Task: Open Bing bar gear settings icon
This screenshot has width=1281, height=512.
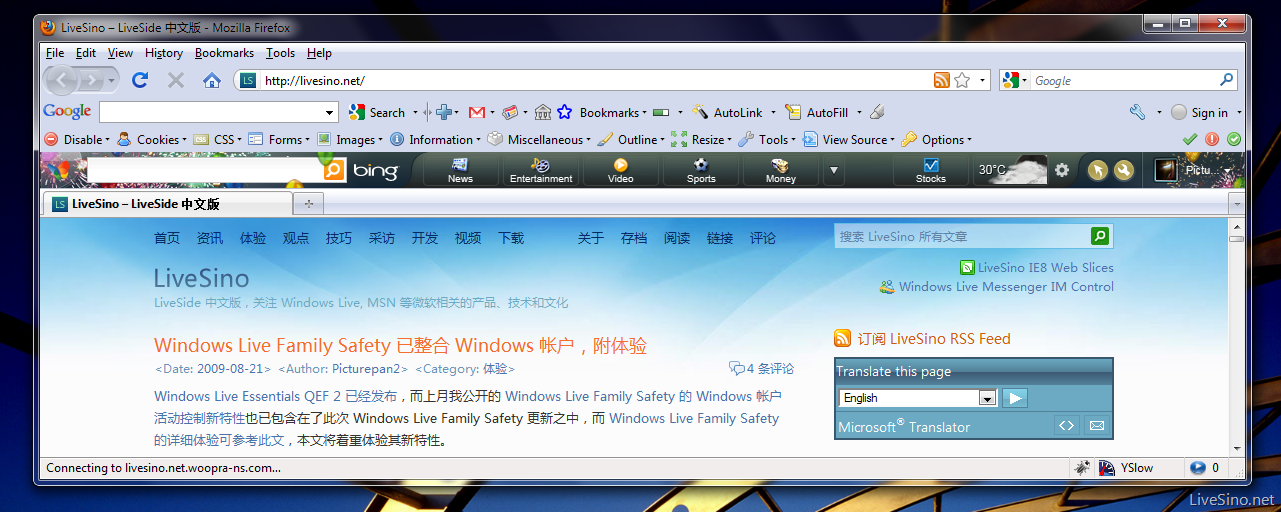Action: tap(1062, 170)
